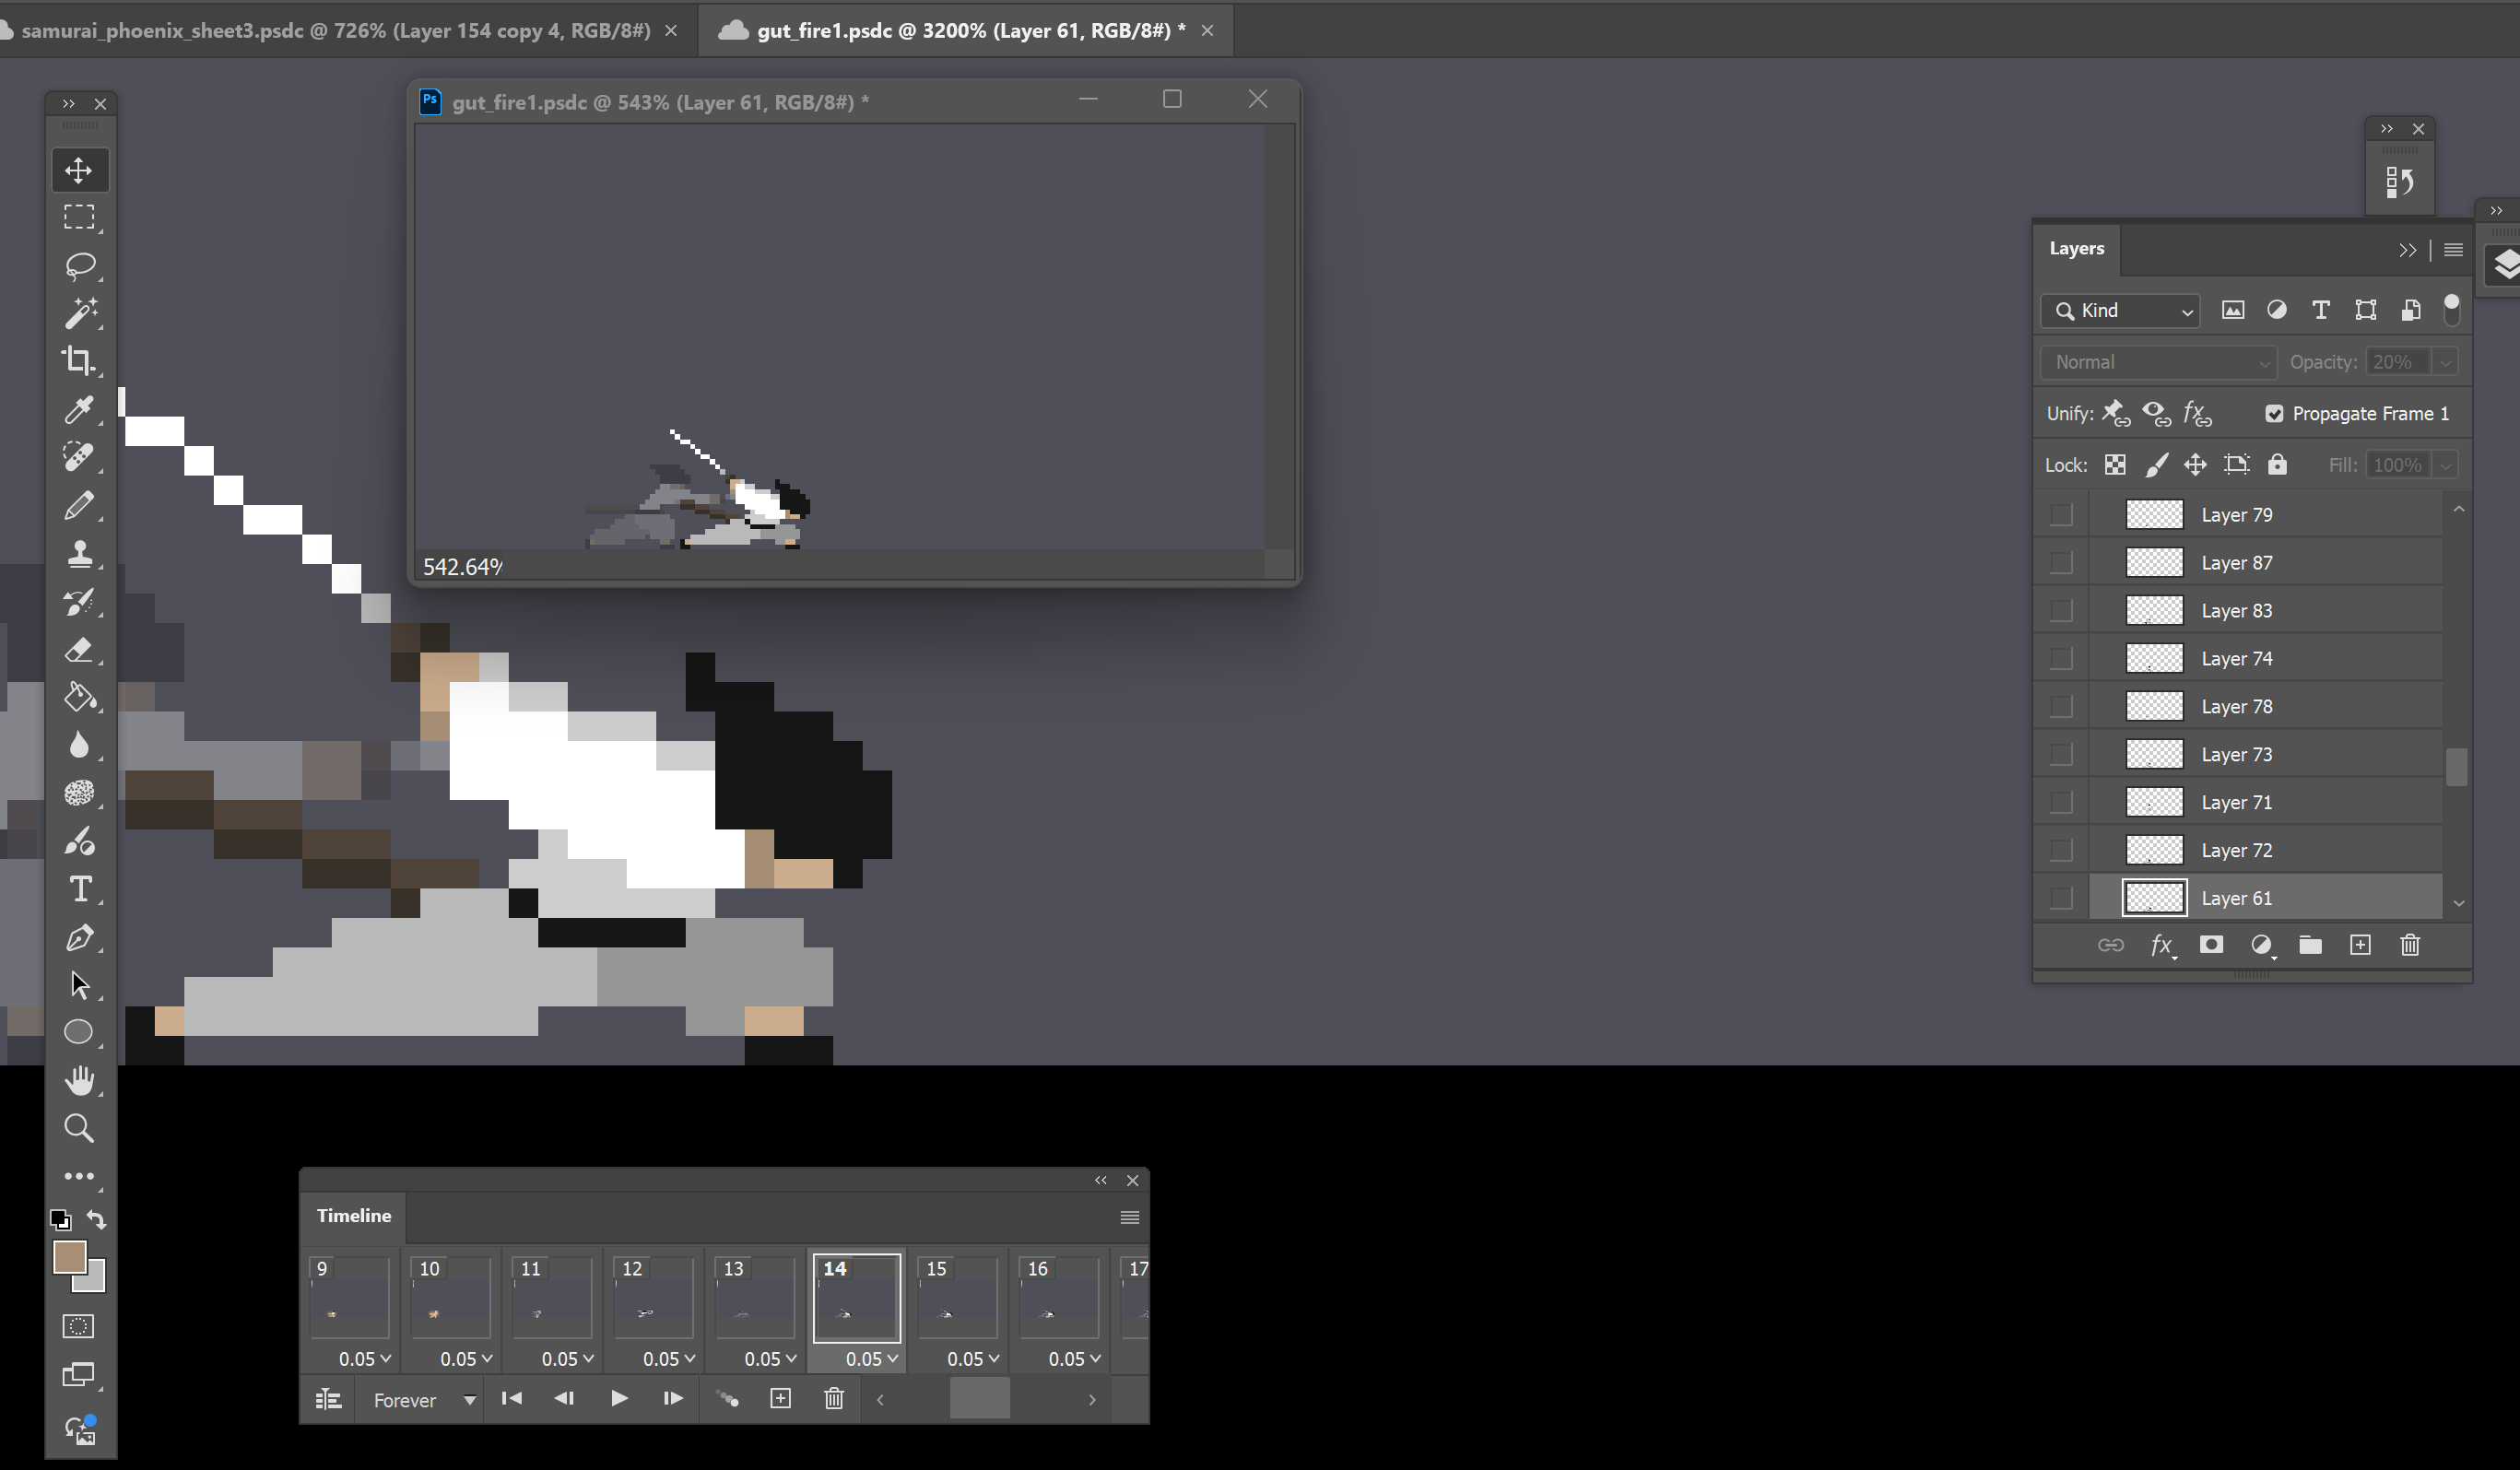The height and width of the screenshot is (1470, 2520).
Task: Show Layer 79 visibility toggle
Action: 2061,515
